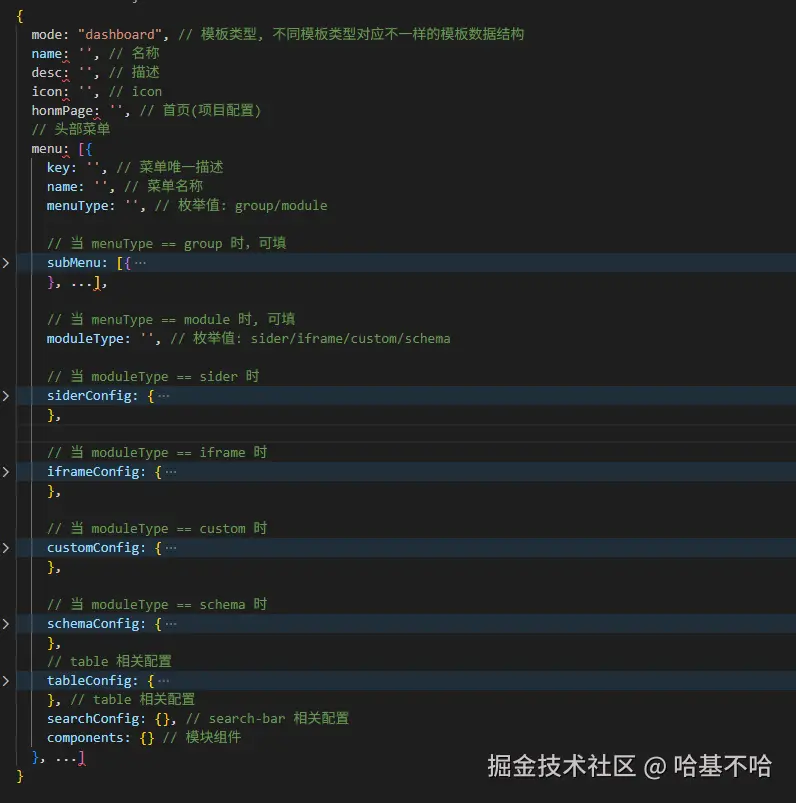796x803 pixels.
Task: Click the standalone '// table 相关配置' comment line
Action: pyautogui.click(x=109, y=662)
